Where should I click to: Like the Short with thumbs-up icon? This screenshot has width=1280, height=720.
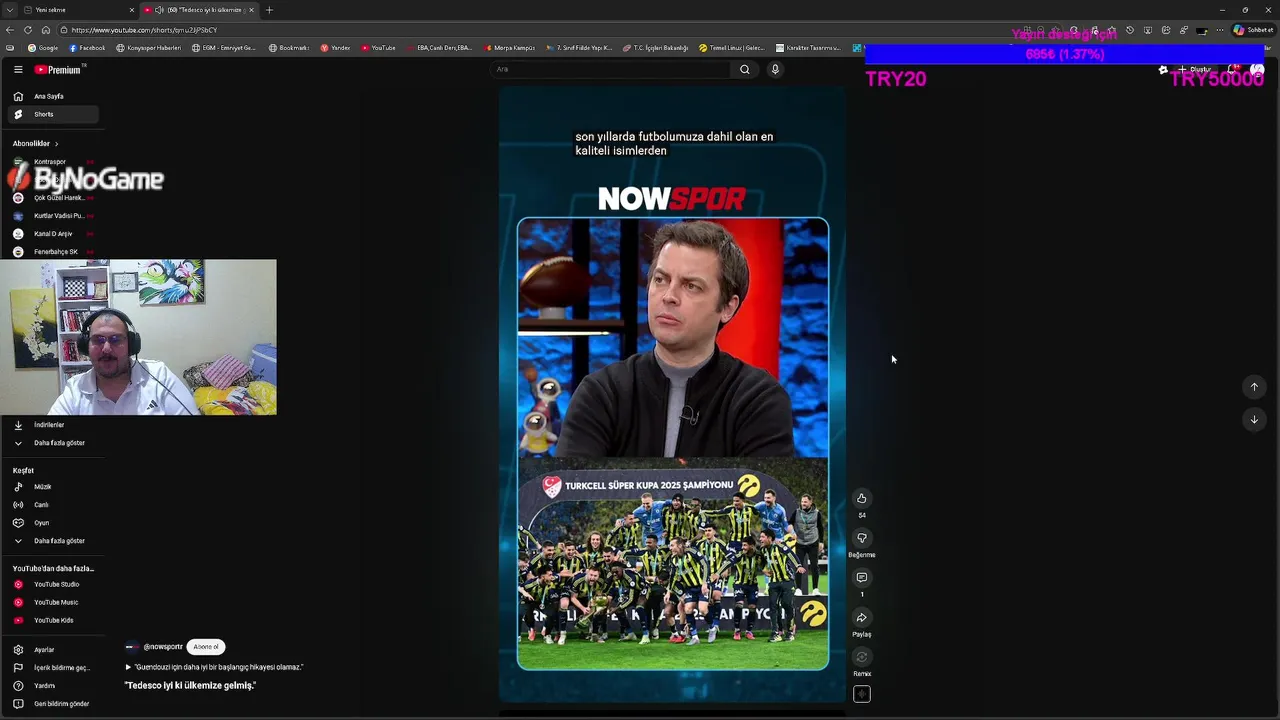point(861,498)
